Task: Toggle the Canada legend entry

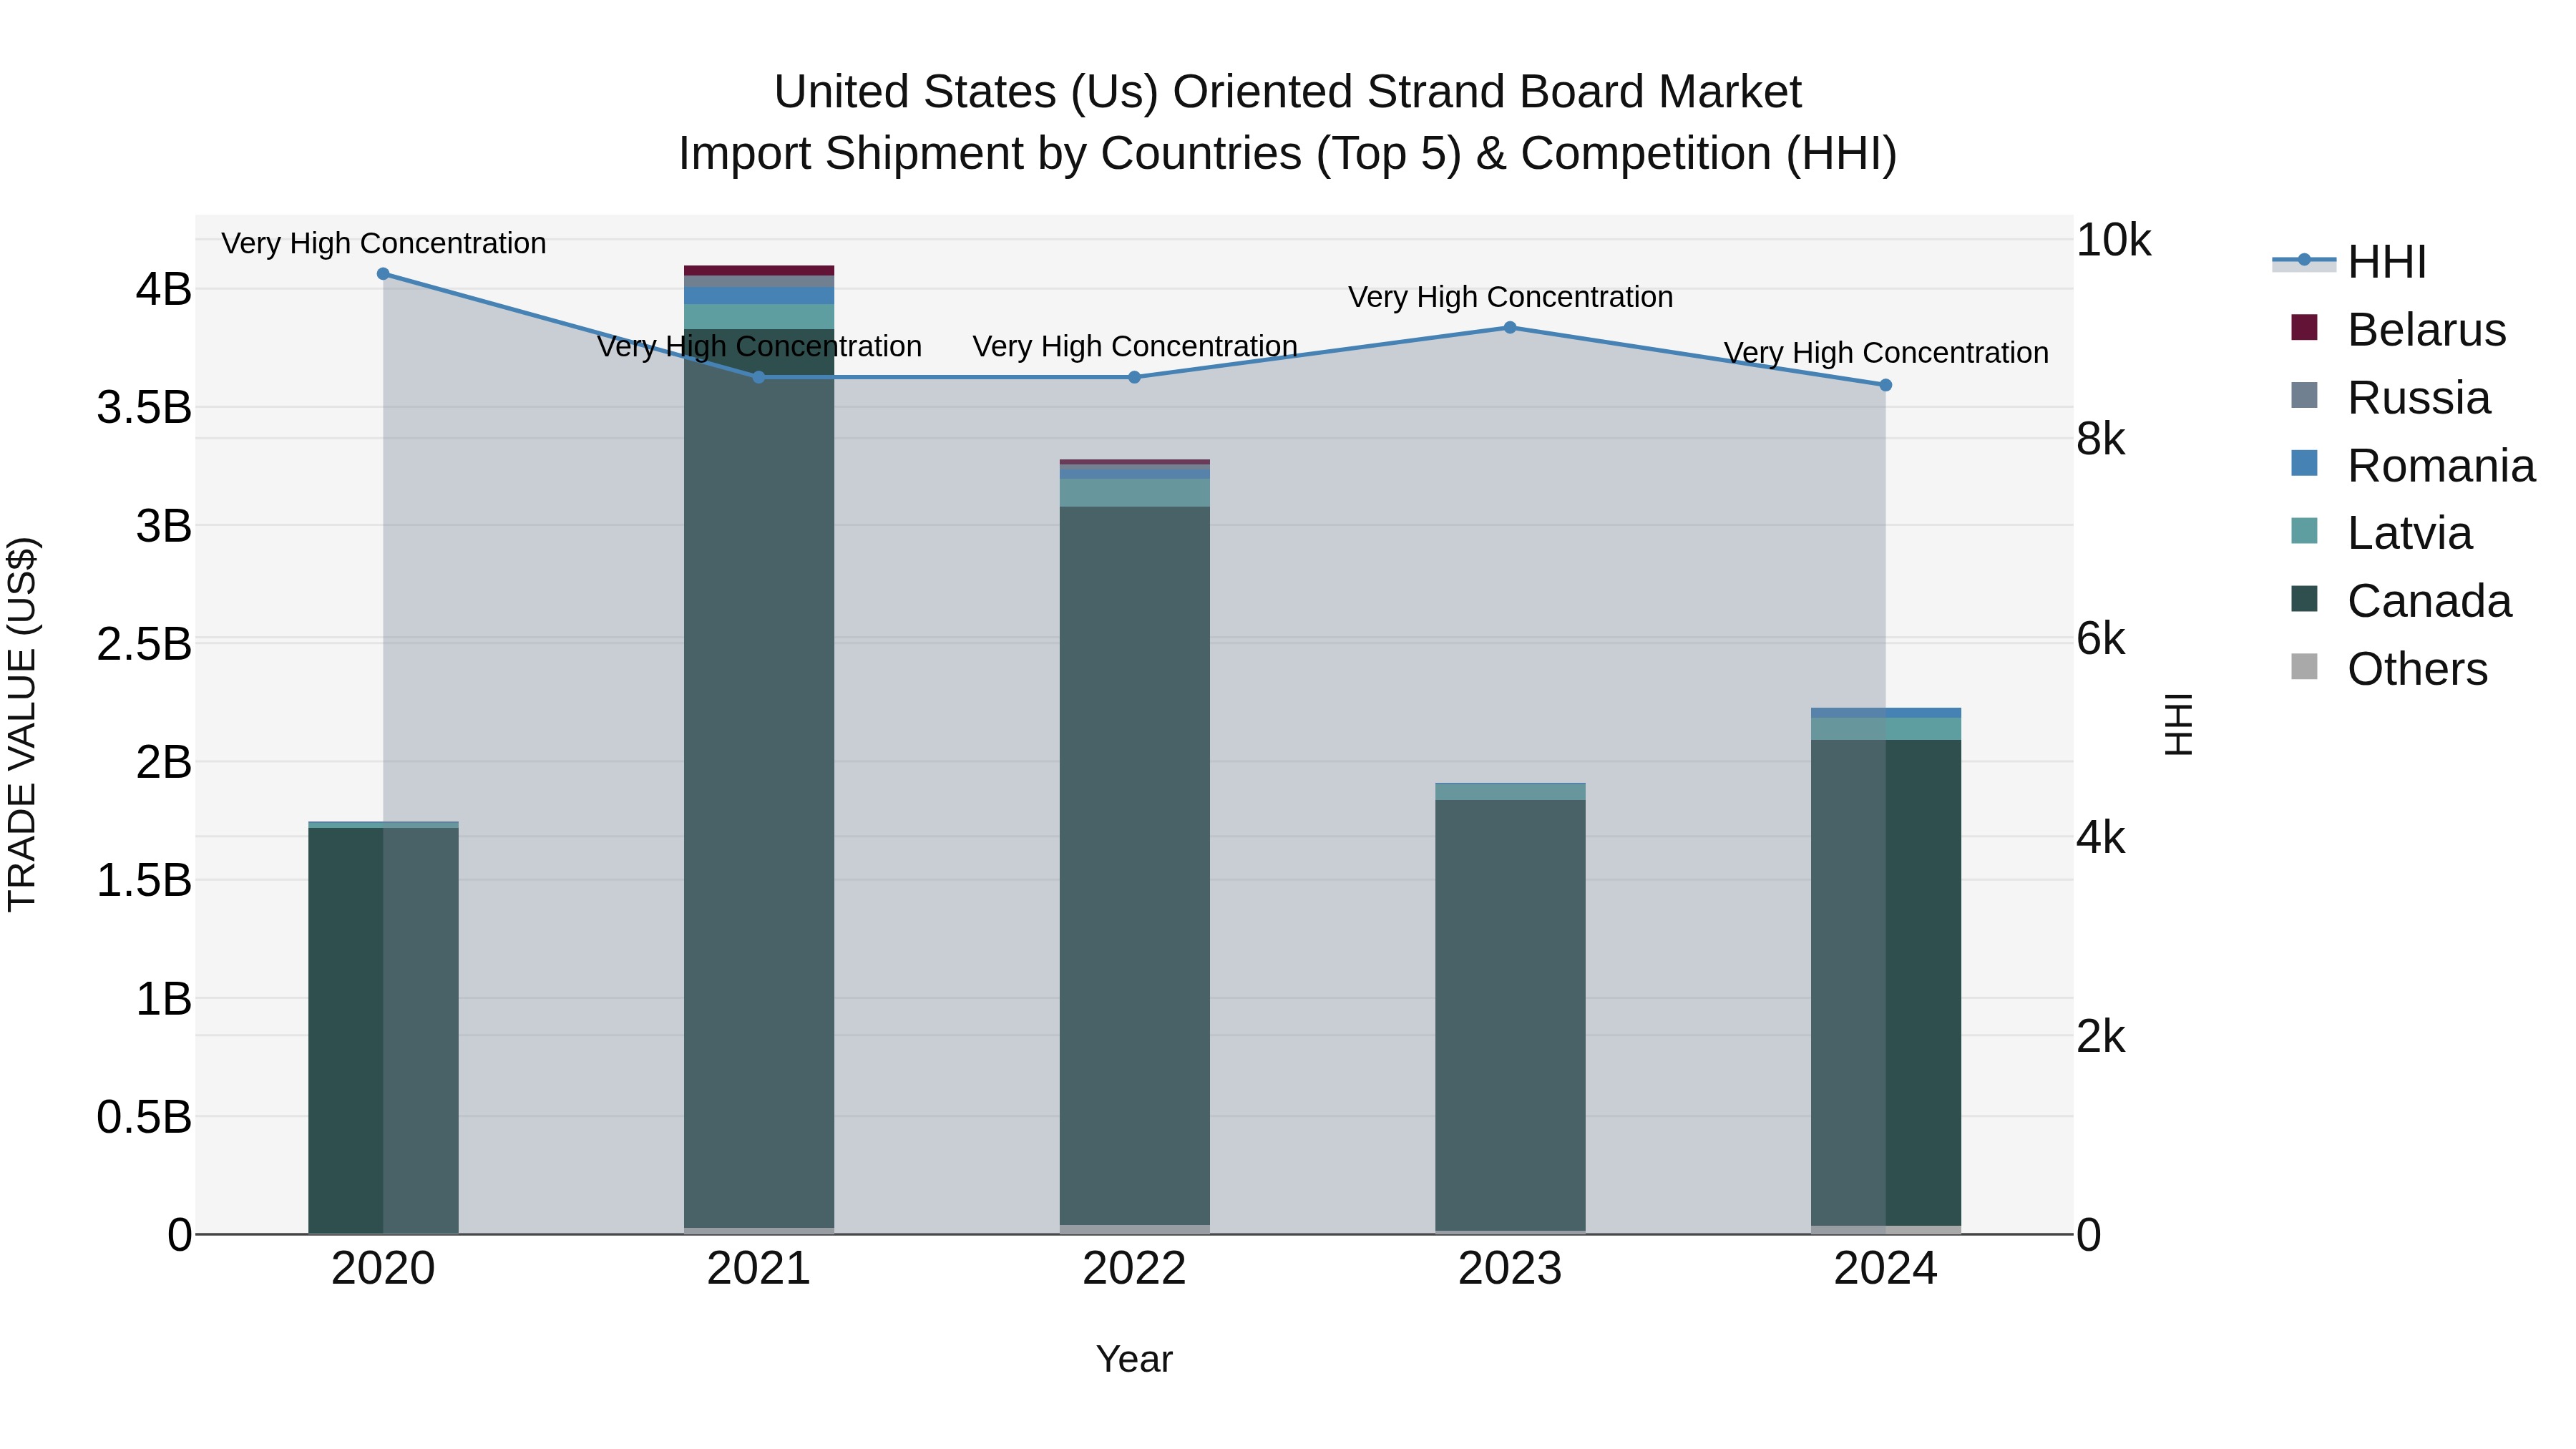Action: pyautogui.click(x=2400, y=601)
